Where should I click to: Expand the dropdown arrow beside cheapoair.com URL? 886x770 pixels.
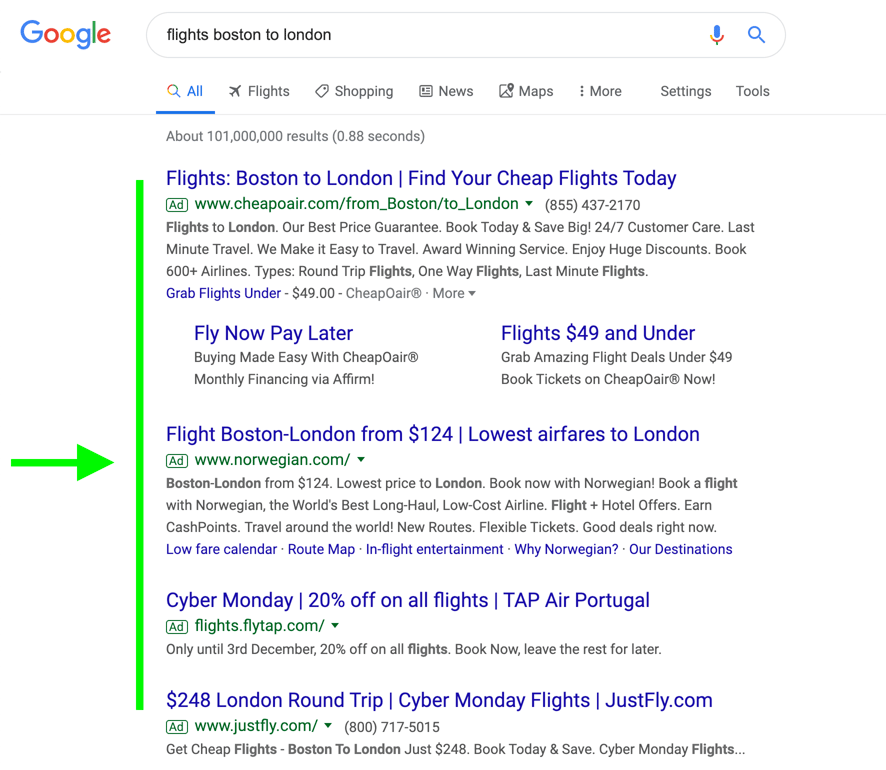point(530,204)
